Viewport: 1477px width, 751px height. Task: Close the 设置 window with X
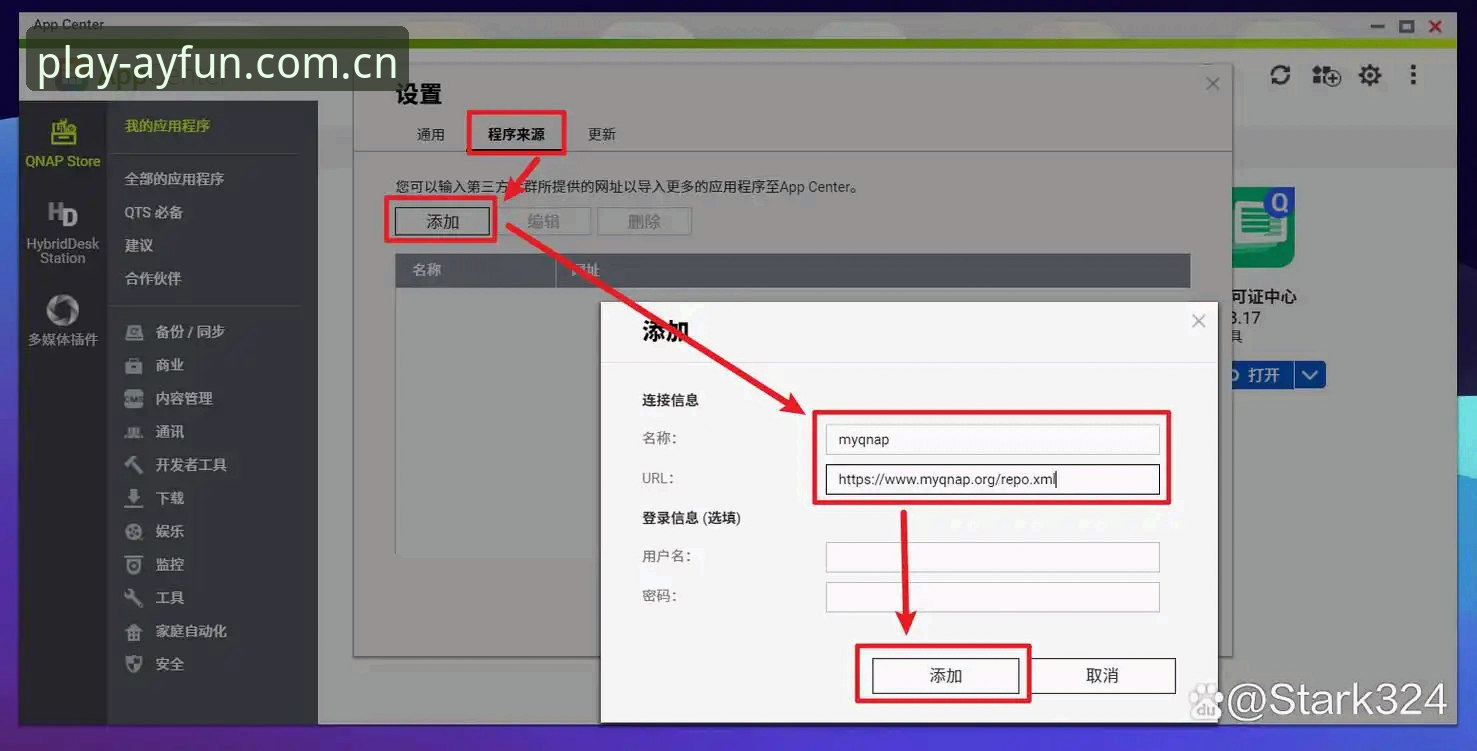(x=1213, y=84)
